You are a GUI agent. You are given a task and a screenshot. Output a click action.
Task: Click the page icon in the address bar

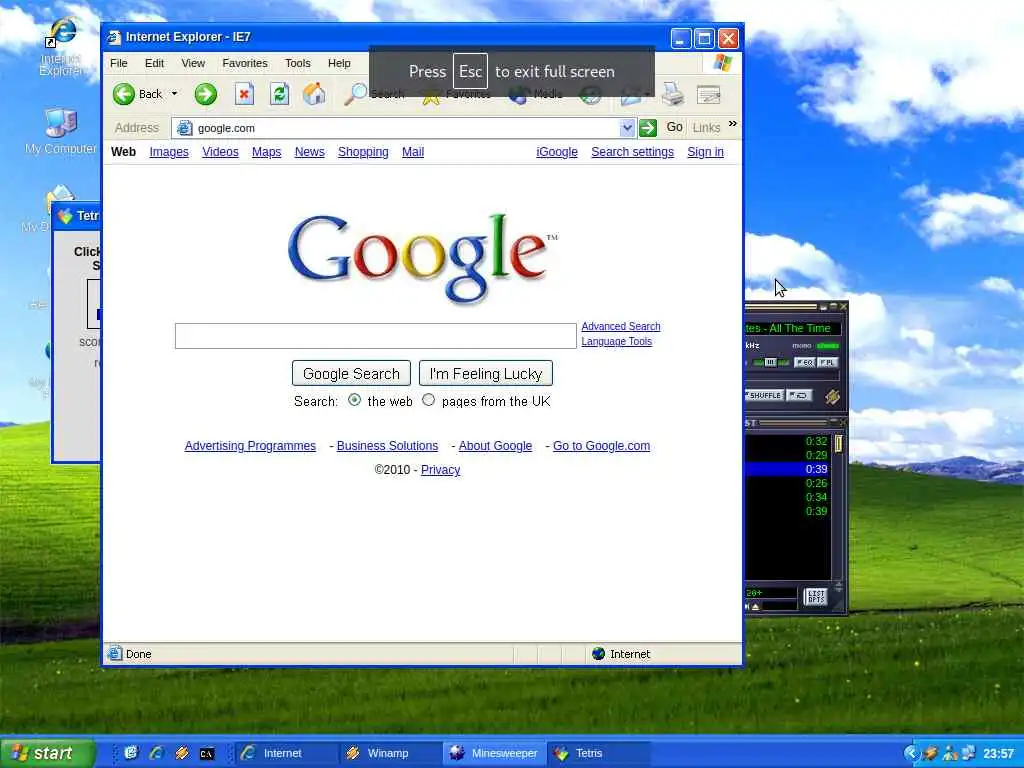point(185,128)
